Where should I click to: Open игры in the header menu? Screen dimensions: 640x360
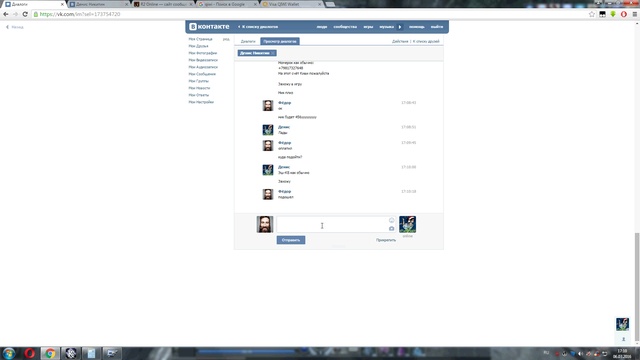tap(368, 27)
